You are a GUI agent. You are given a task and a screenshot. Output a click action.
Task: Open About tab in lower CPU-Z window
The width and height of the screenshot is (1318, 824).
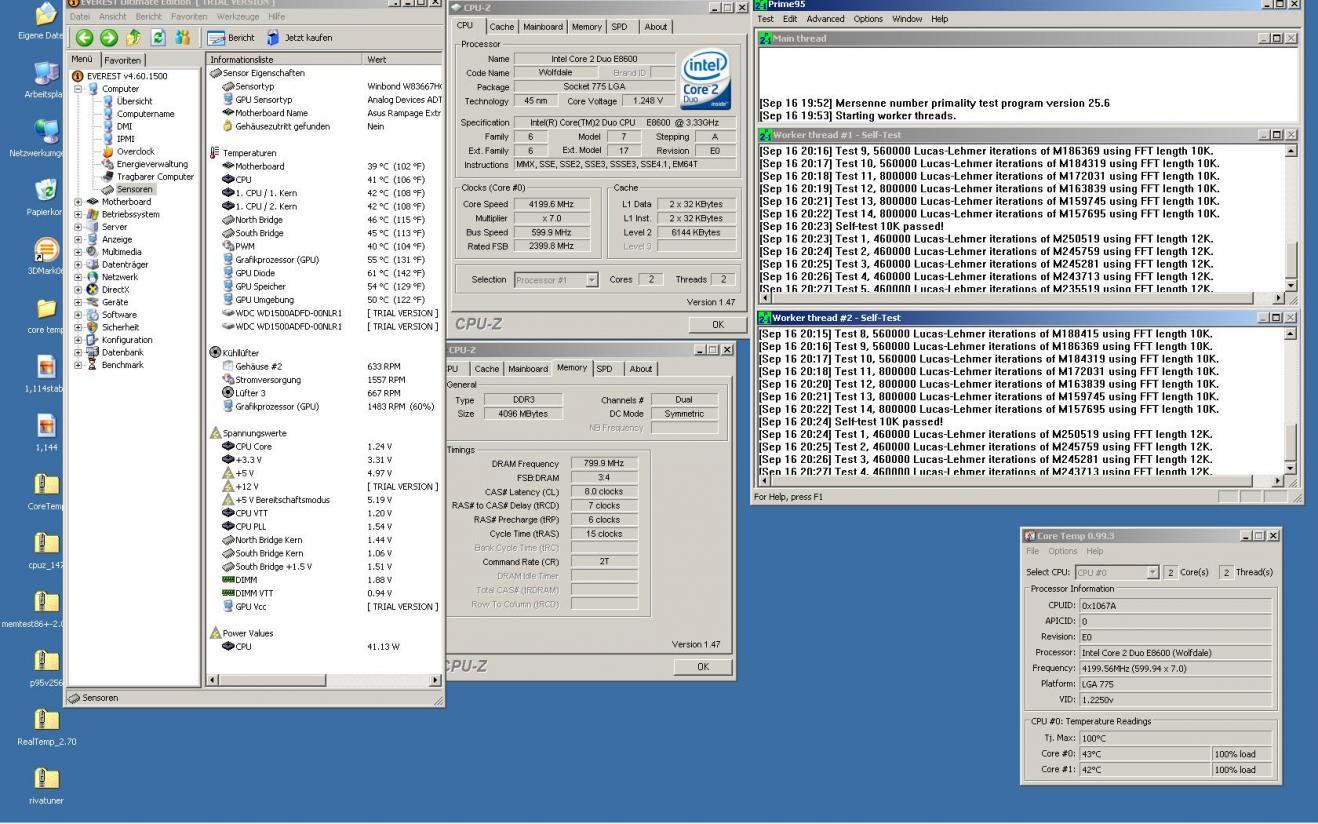(641, 369)
